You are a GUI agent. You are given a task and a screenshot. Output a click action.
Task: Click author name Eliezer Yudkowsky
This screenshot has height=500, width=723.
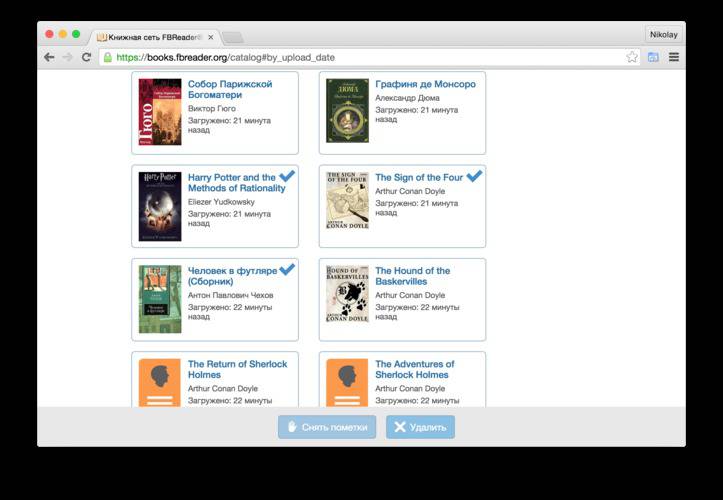pyautogui.click(x=221, y=202)
